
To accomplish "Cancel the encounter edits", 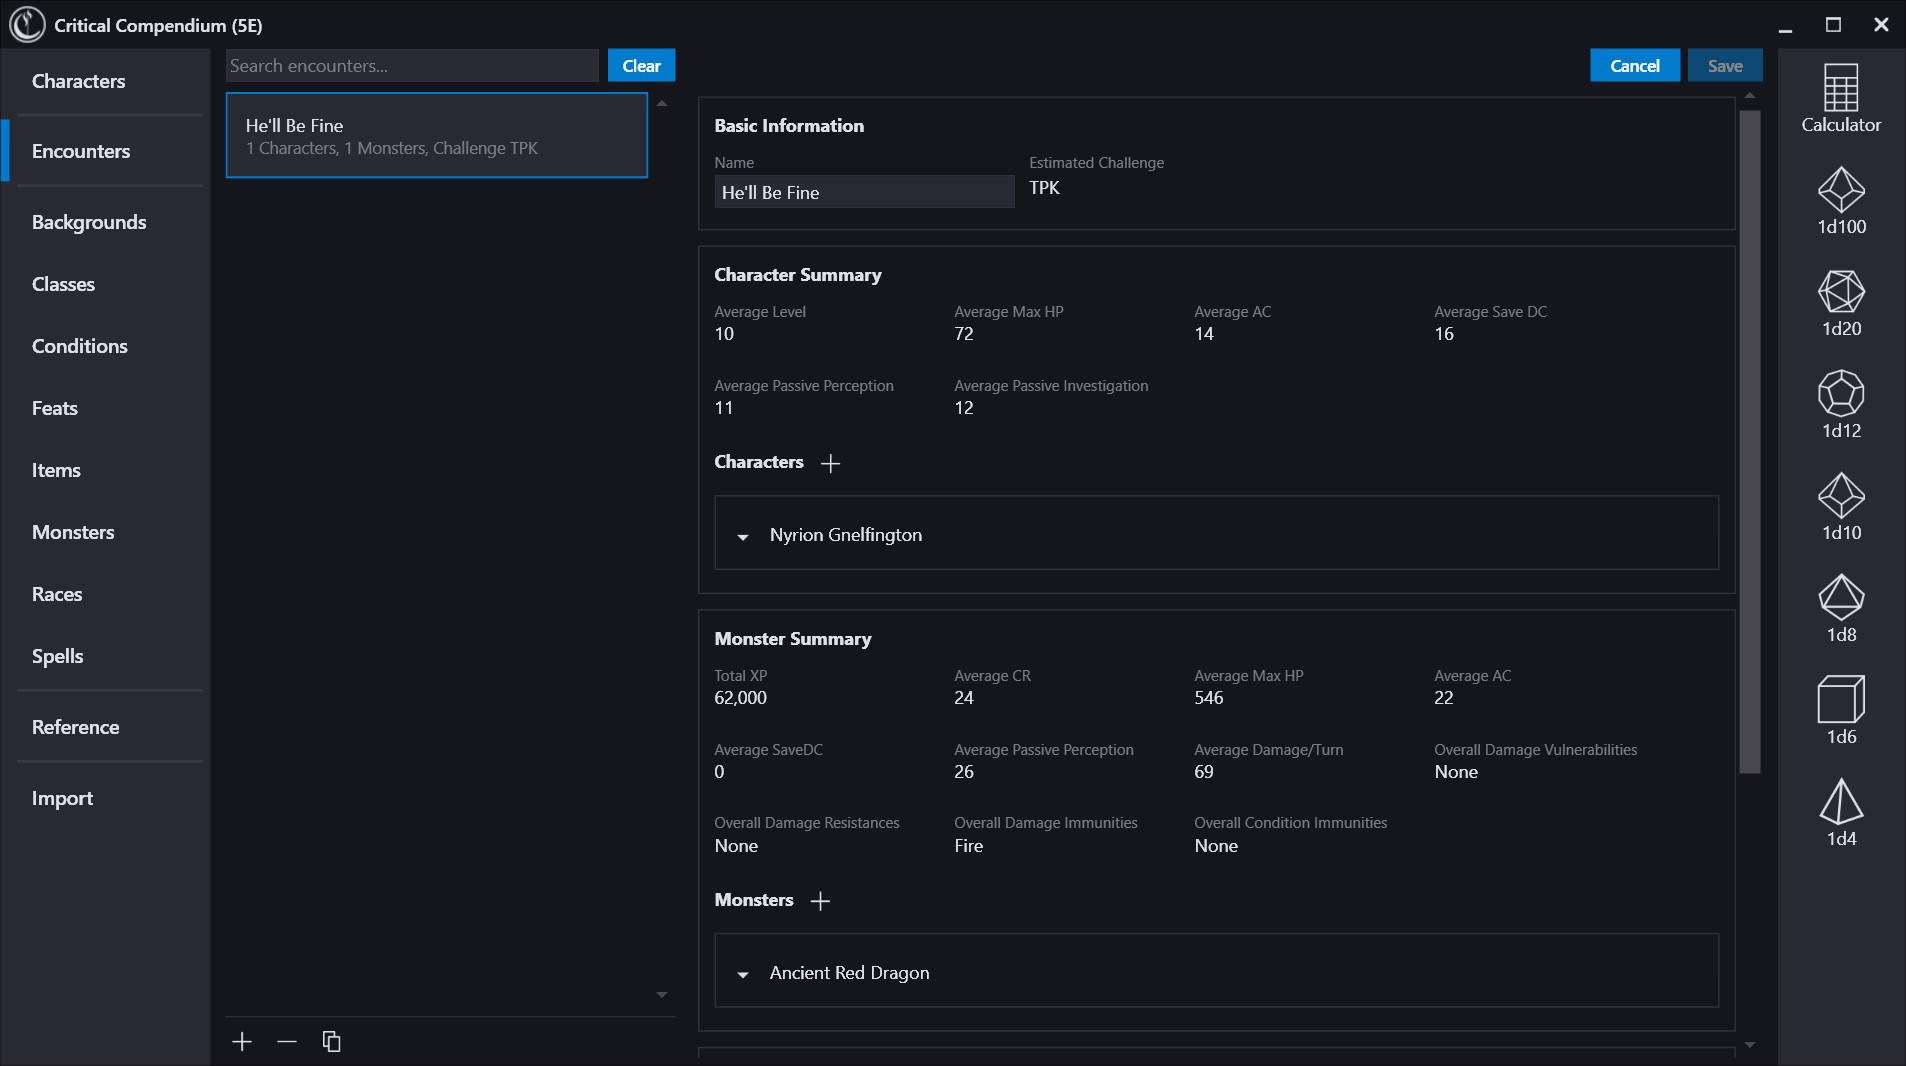I will click(1634, 65).
